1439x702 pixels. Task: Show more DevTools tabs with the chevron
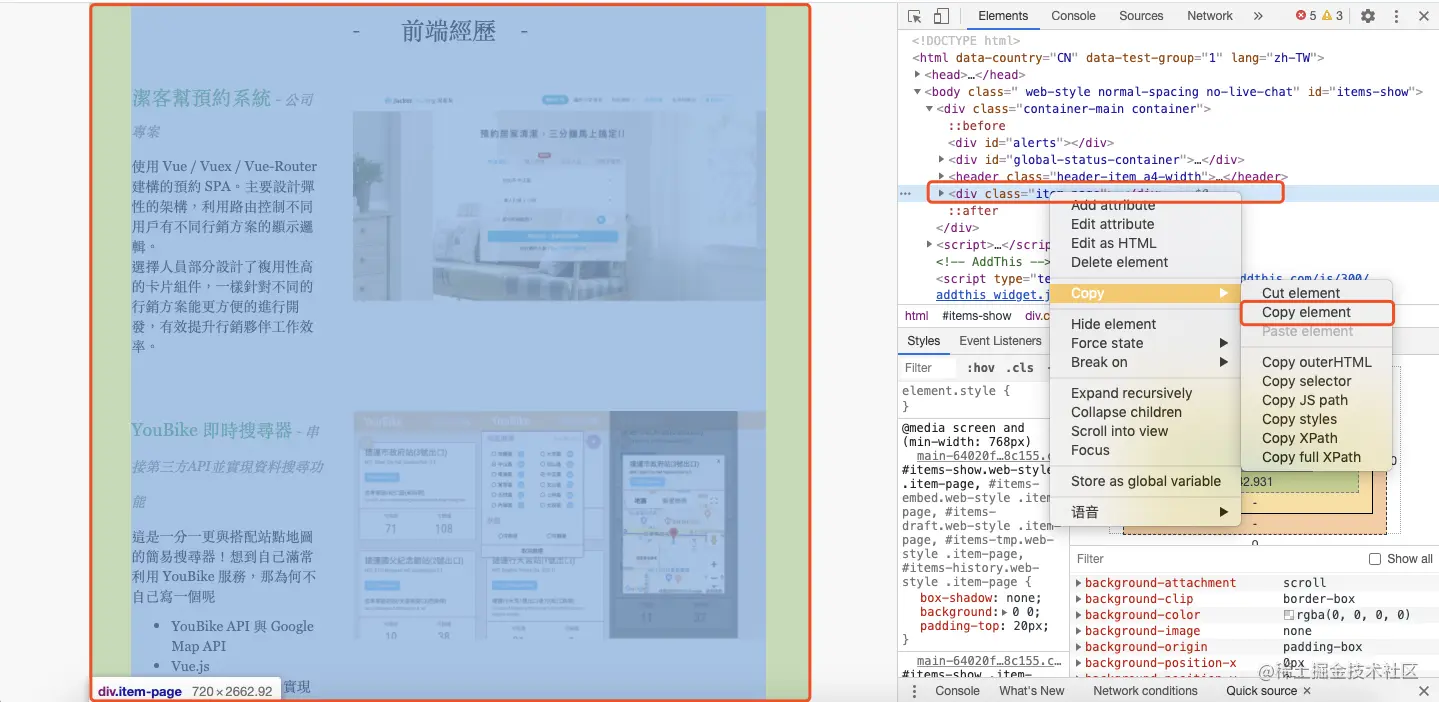click(1258, 16)
